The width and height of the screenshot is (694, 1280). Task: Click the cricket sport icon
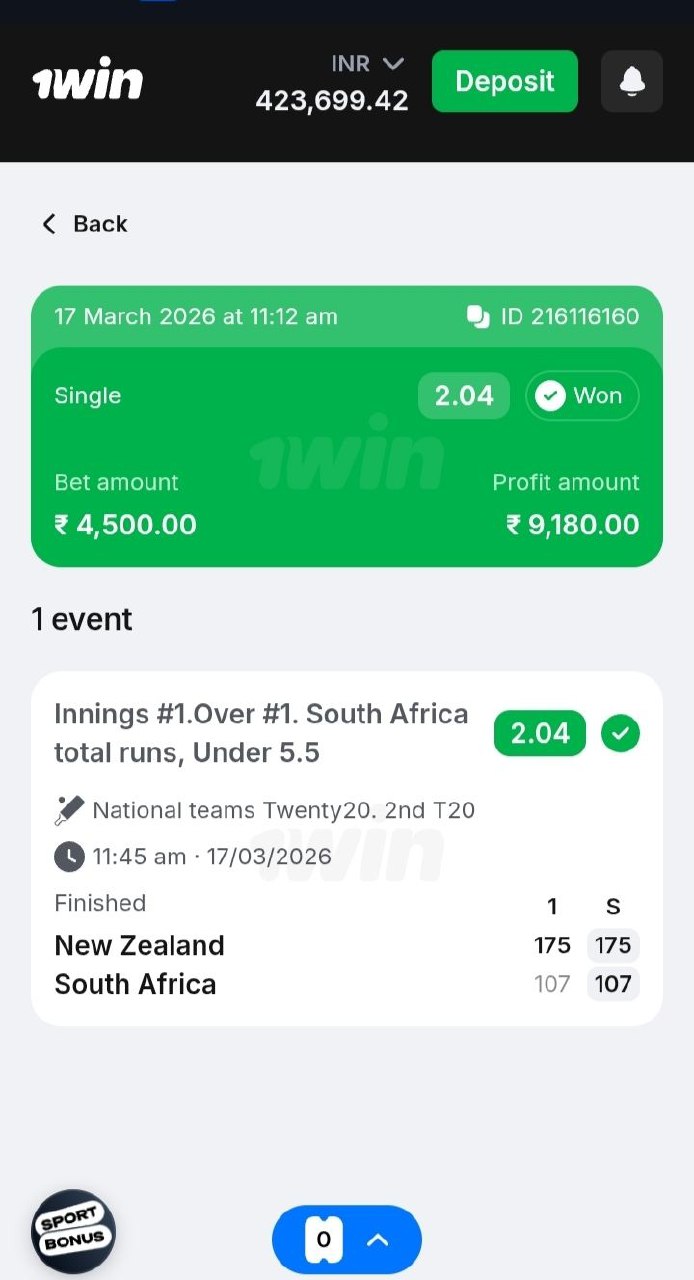click(x=69, y=810)
